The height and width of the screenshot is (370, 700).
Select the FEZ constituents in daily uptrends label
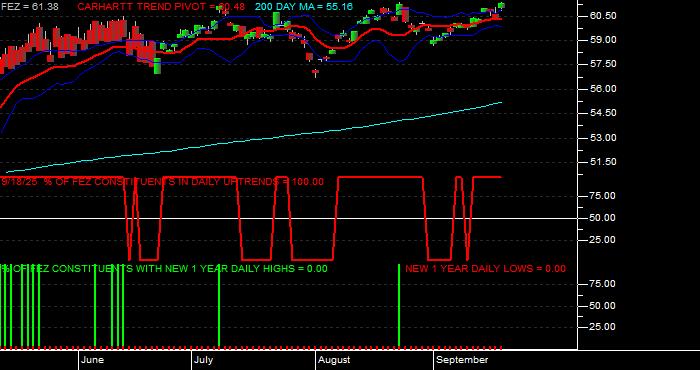[163, 182]
